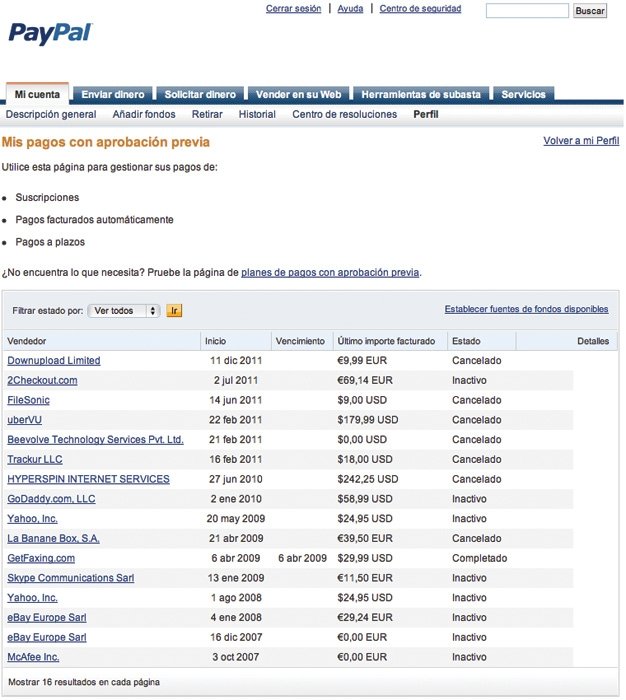626x700 pixels.
Task: Click the Buscar search button
Action: (590, 11)
